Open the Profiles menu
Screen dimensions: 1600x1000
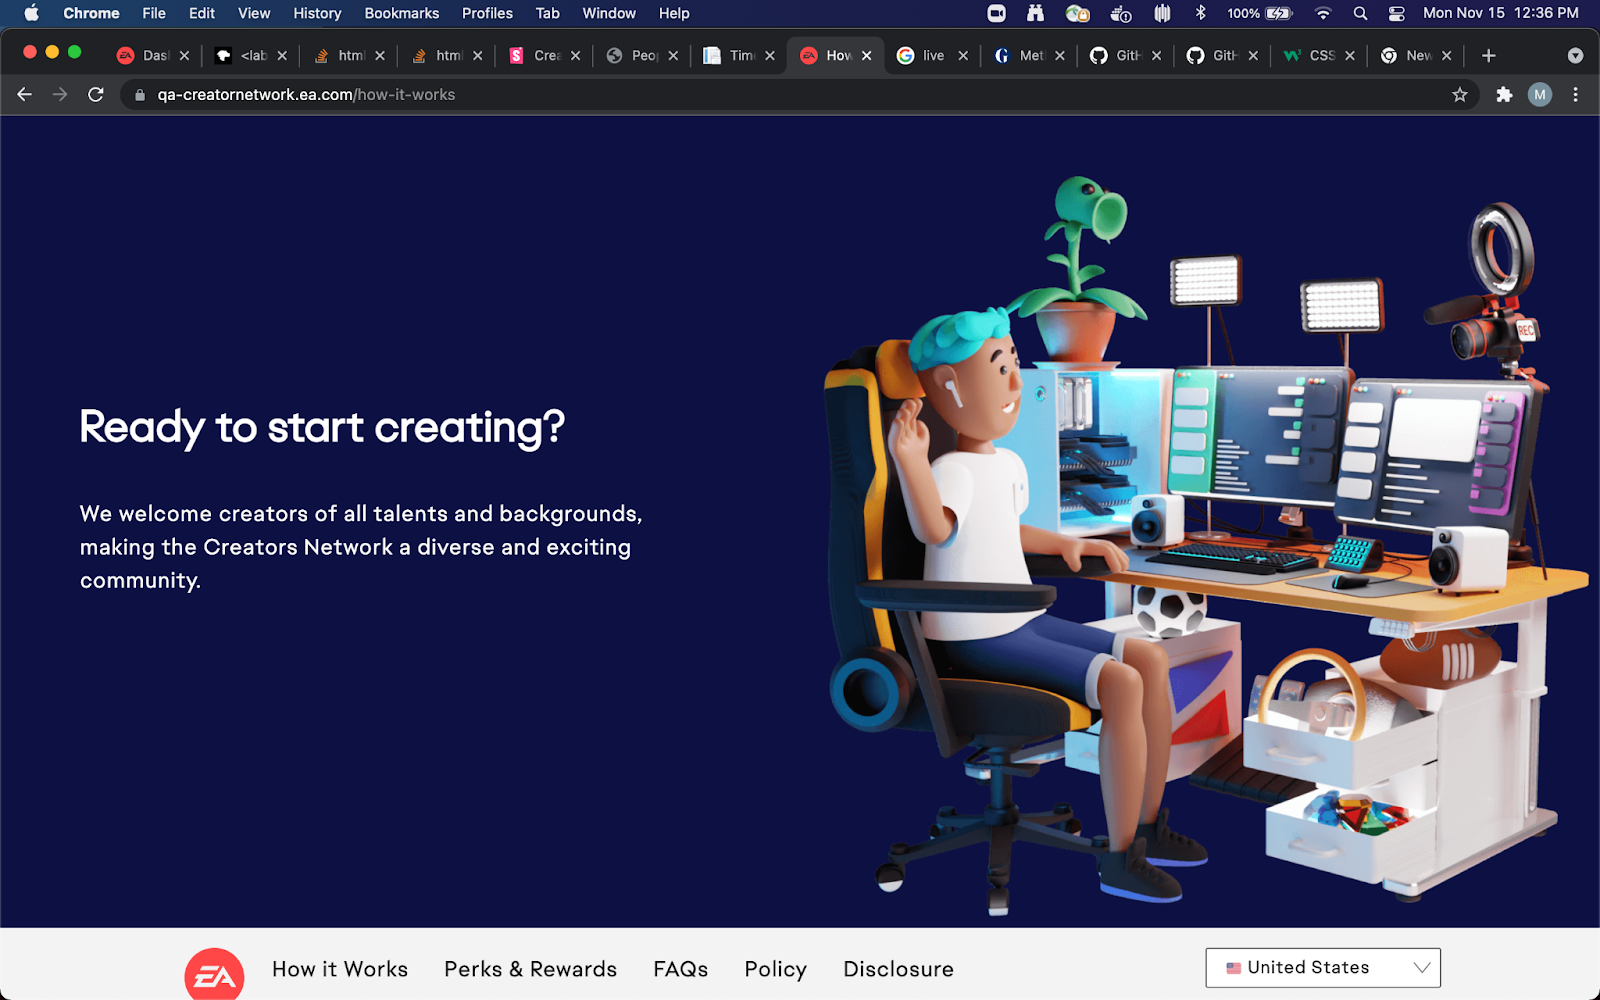pyautogui.click(x=487, y=13)
